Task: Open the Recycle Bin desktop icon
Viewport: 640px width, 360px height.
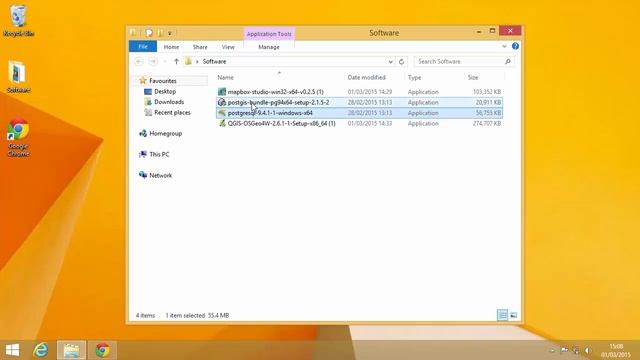Action: pyautogui.click(x=18, y=20)
